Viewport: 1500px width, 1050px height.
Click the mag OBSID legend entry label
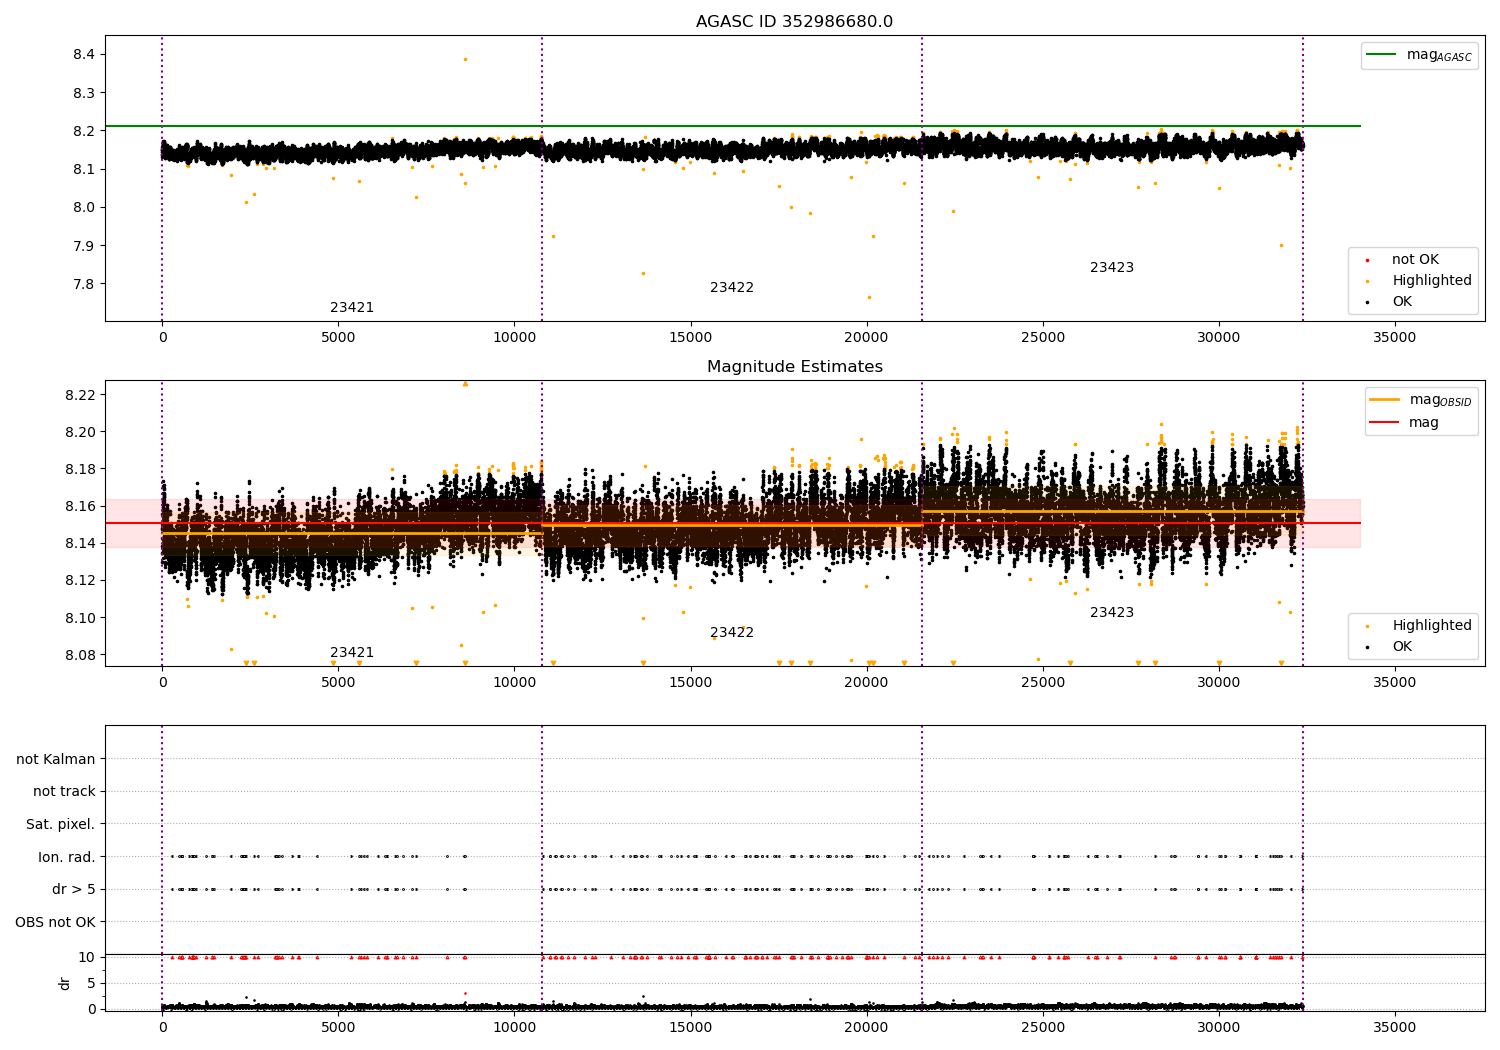click(x=1440, y=400)
